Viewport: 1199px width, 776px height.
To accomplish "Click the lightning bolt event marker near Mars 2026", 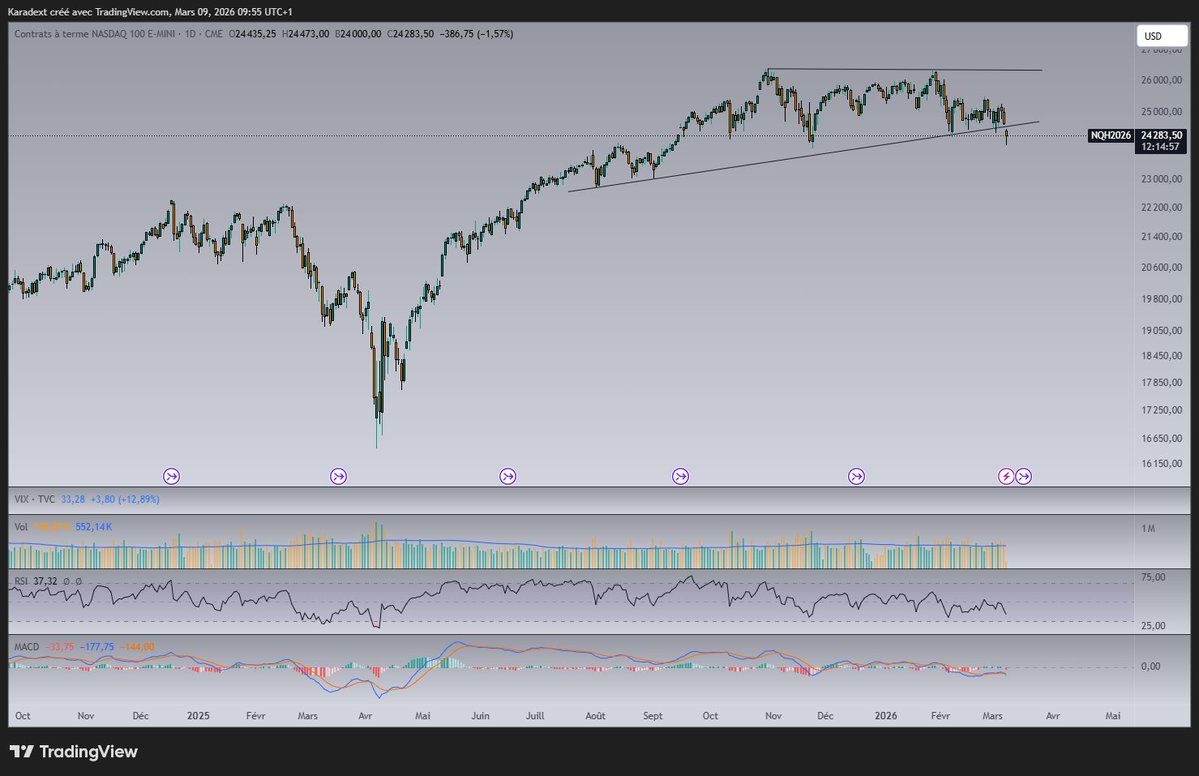I will click(x=1006, y=476).
